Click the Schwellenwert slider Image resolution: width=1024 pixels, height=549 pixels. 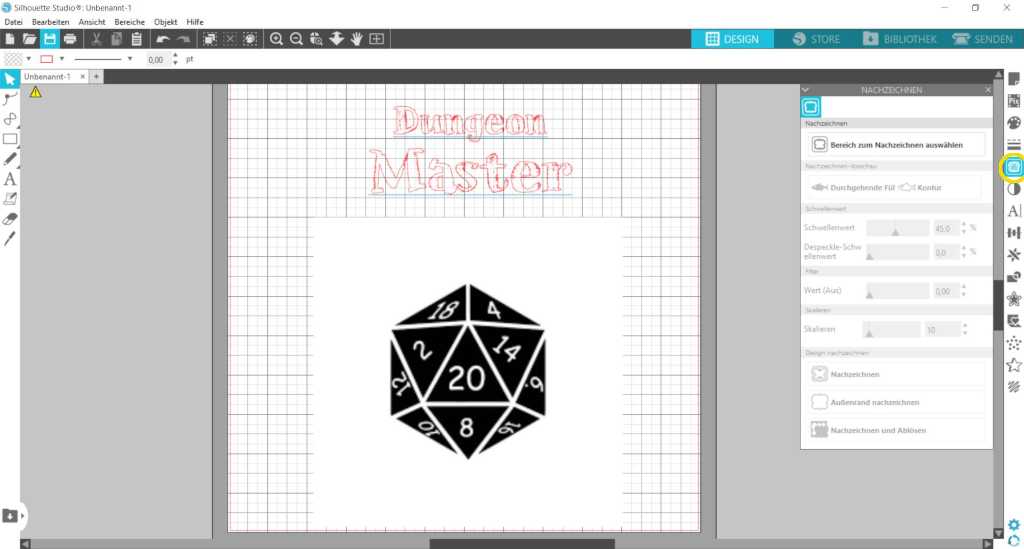(897, 228)
